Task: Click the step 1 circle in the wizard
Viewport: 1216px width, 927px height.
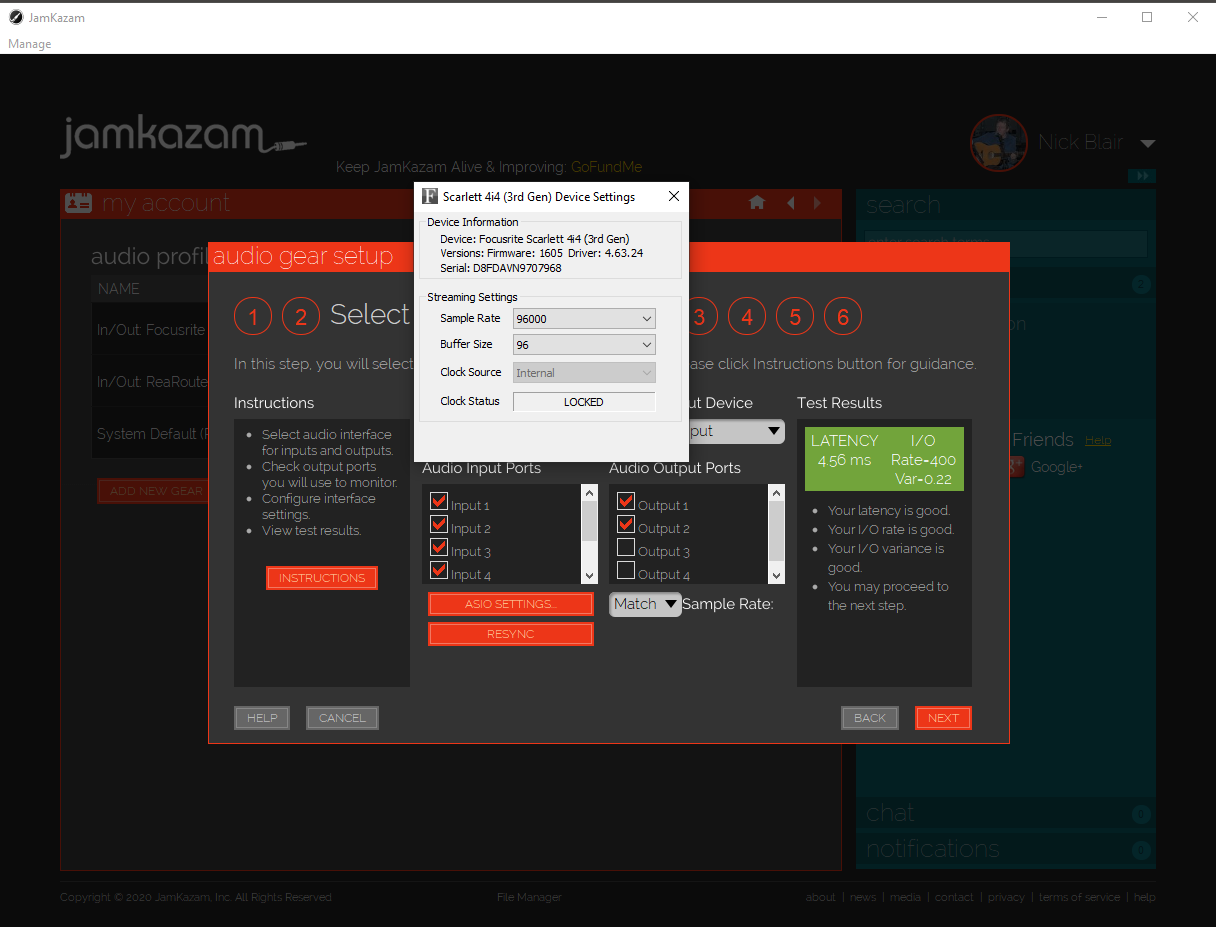Action: tap(253, 317)
